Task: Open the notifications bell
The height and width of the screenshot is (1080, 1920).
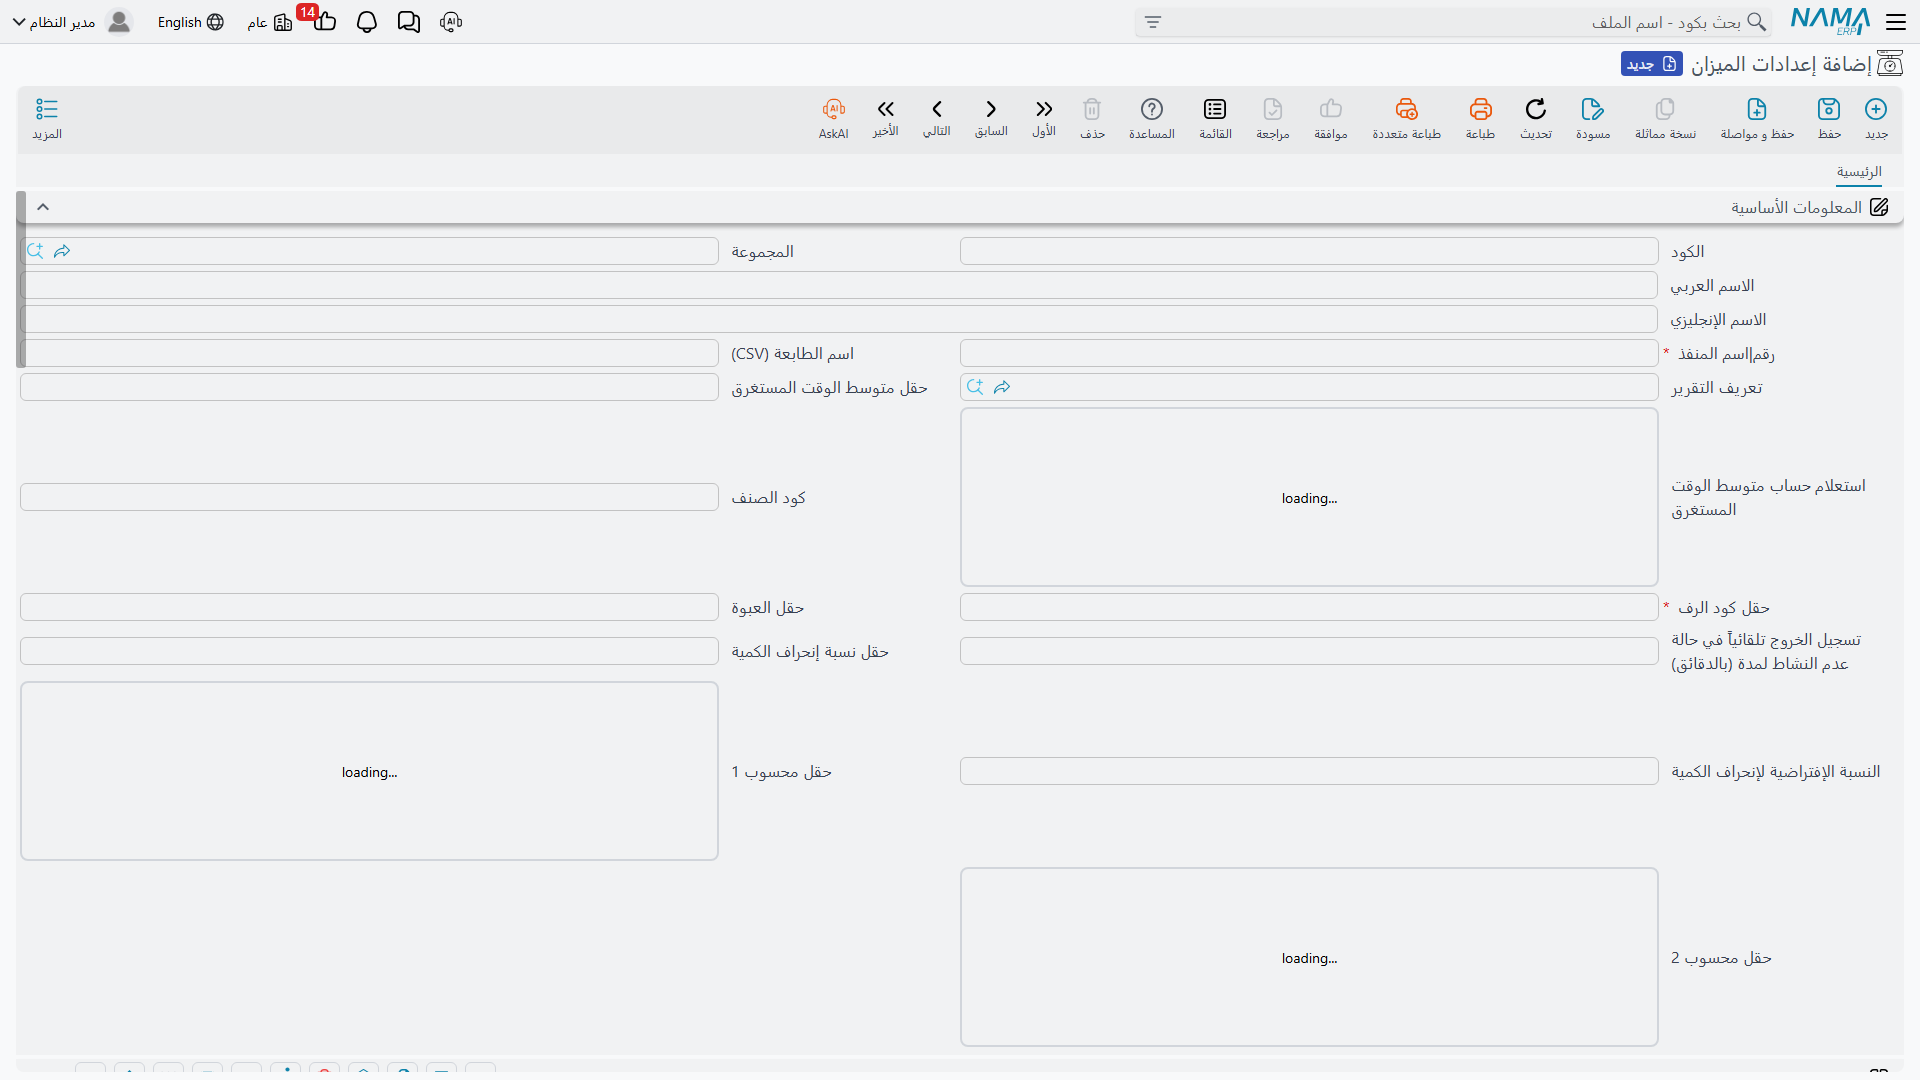Action: (x=367, y=22)
